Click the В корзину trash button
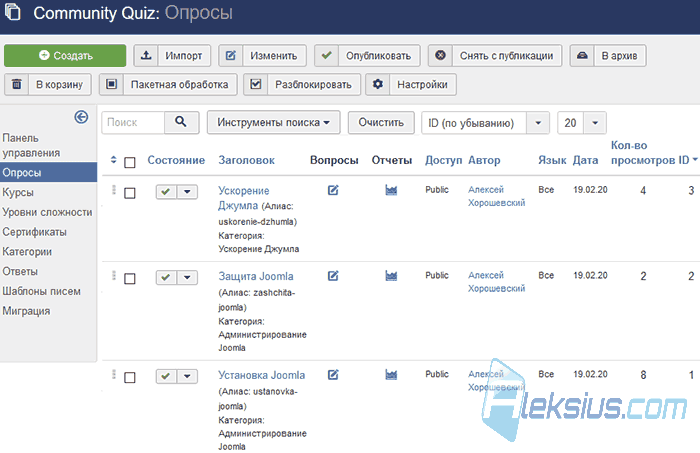Viewport: 700px width, 453px height. tap(48, 84)
